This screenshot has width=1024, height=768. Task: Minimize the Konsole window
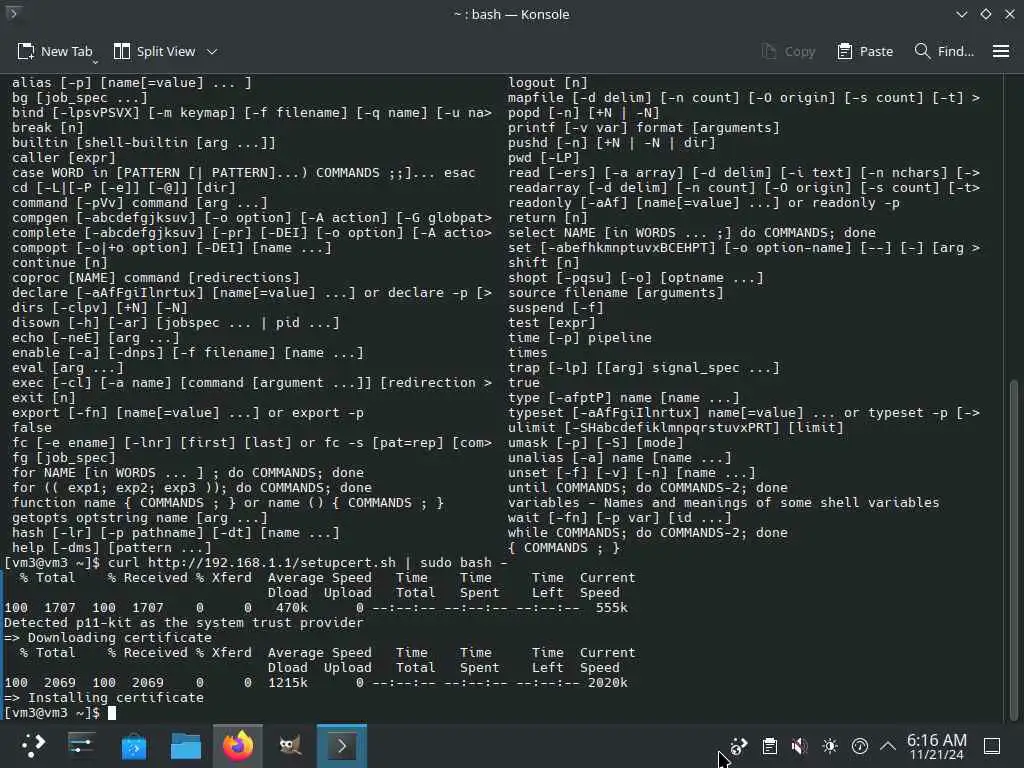point(961,14)
